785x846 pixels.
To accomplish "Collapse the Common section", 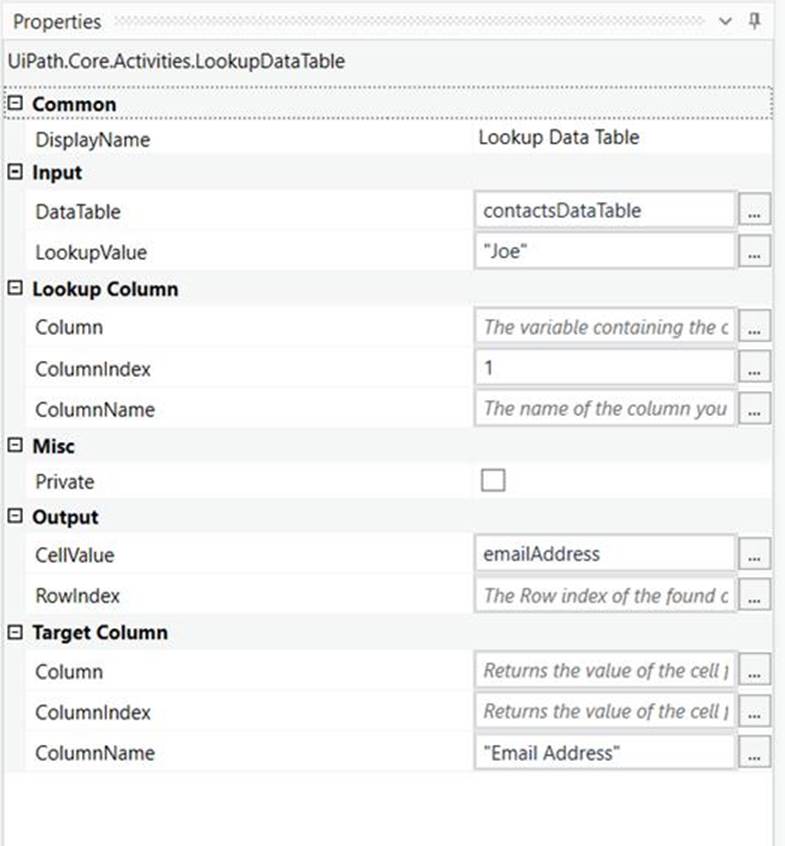I will point(15,104).
